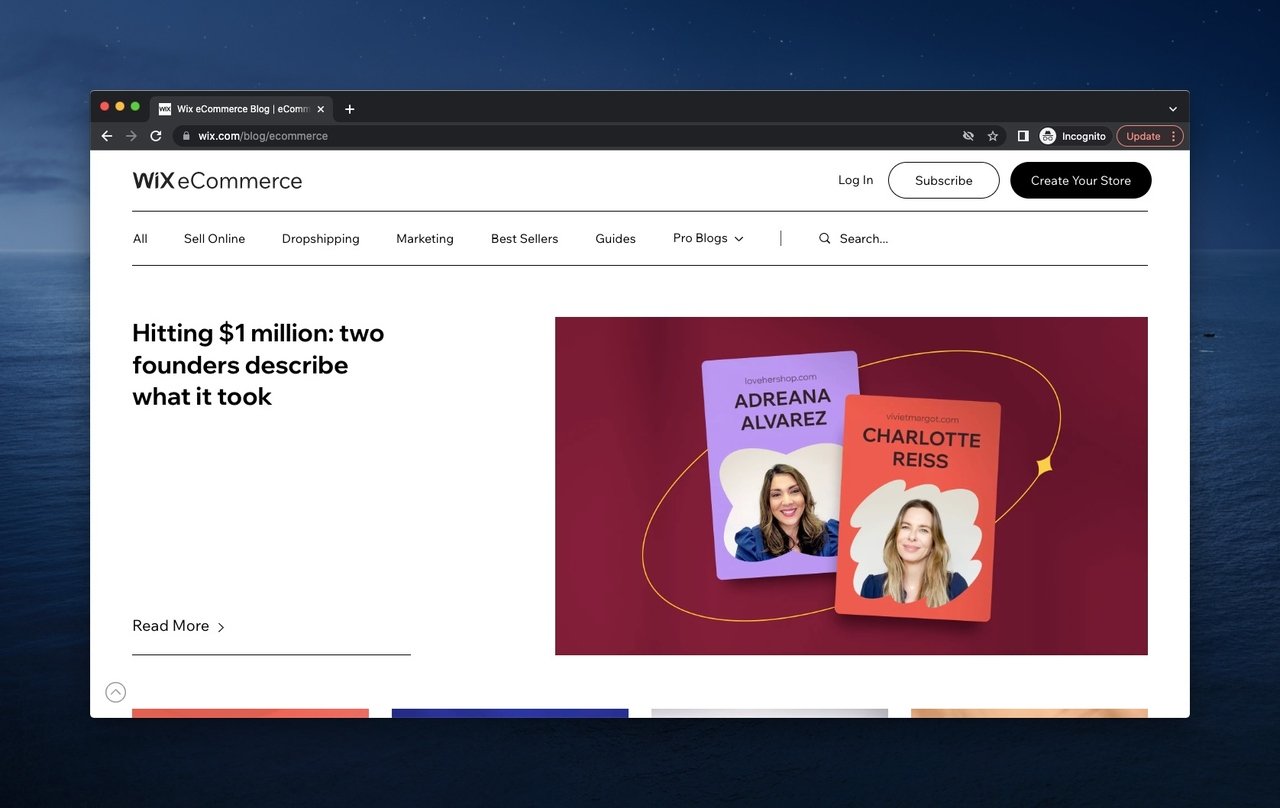Open the browser side panel icon
This screenshot has height=808, width=1280.
(1023, 136)
